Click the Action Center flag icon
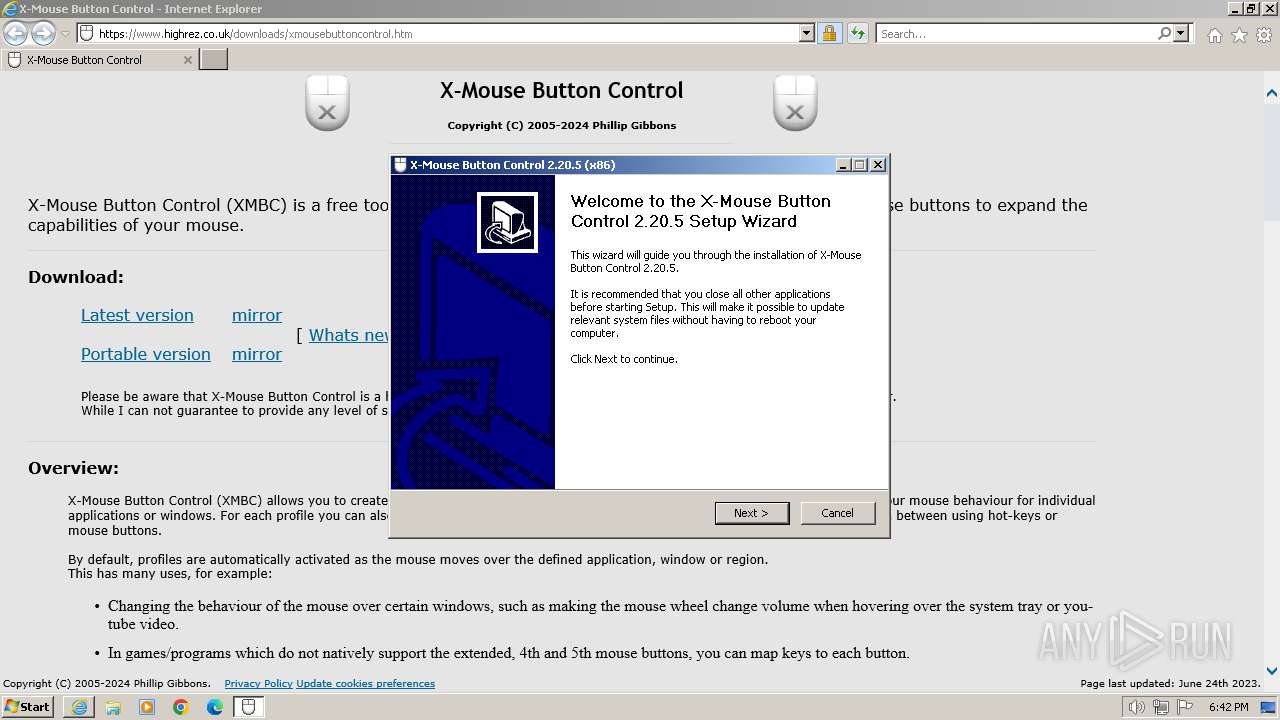 (x=1184, y=707)
